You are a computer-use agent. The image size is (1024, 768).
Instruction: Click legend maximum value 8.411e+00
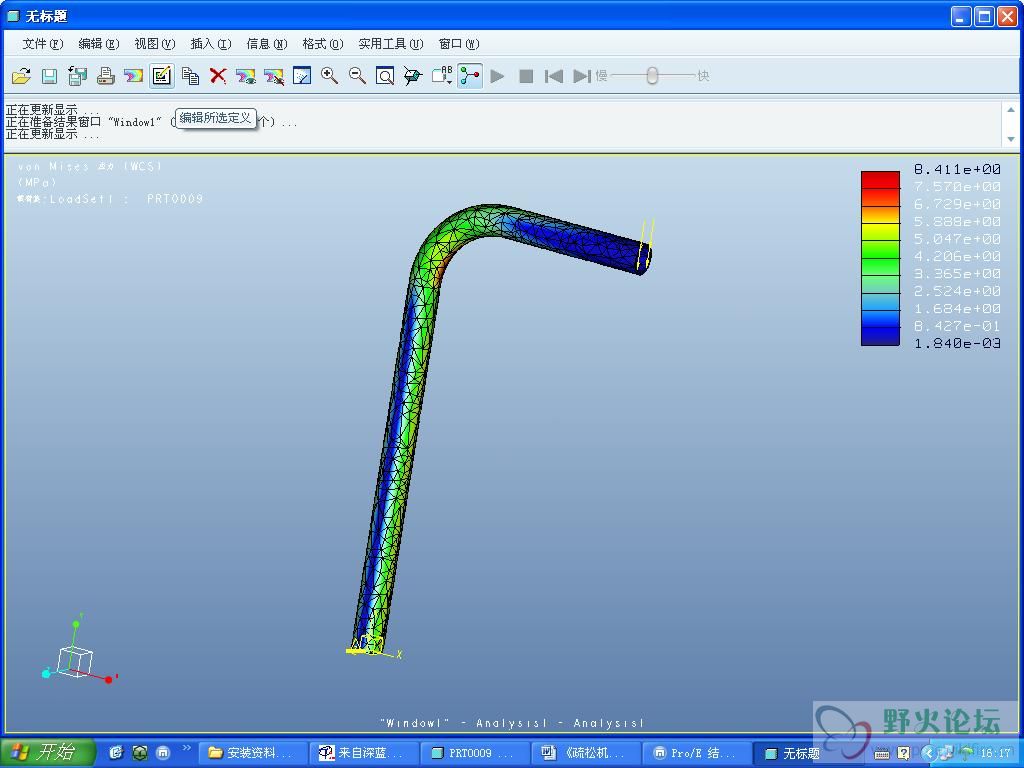(957, 169)
